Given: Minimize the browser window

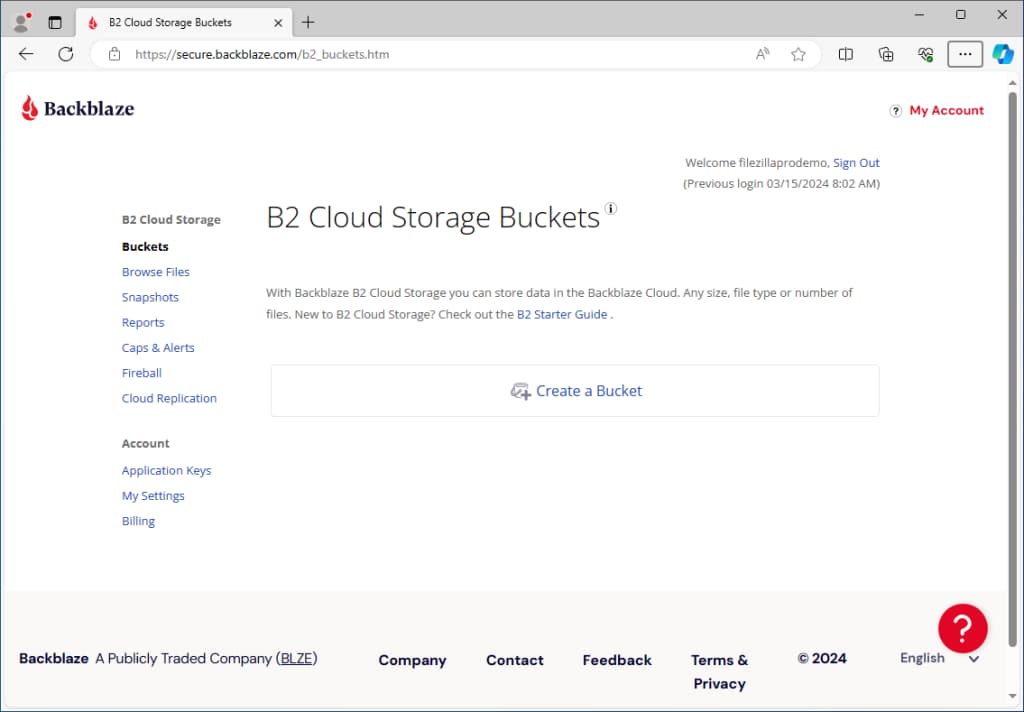Looking at the screenshot, I should click(920, 14).
